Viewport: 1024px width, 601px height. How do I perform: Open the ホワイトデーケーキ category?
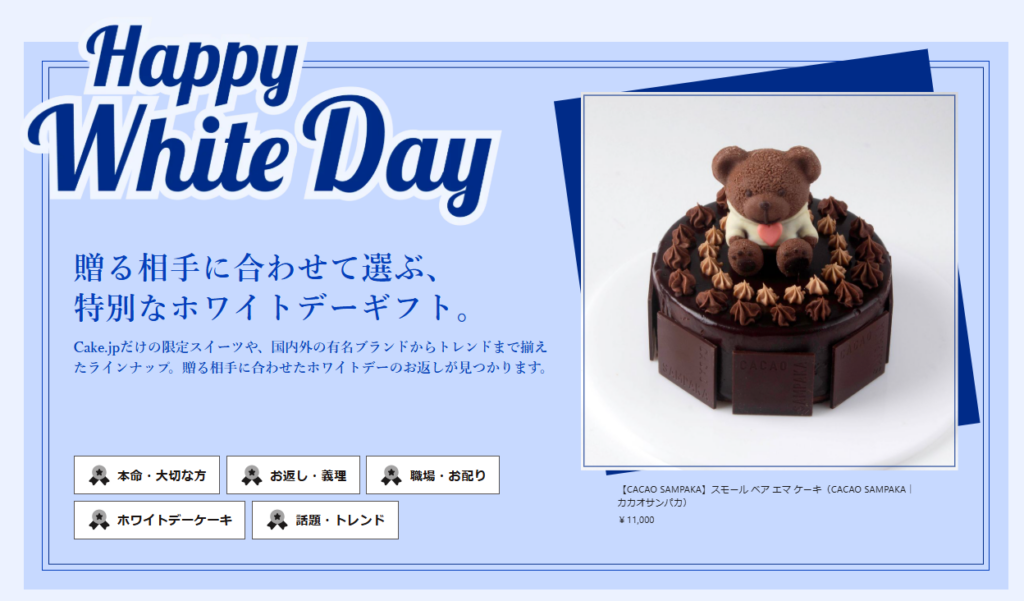159,520
